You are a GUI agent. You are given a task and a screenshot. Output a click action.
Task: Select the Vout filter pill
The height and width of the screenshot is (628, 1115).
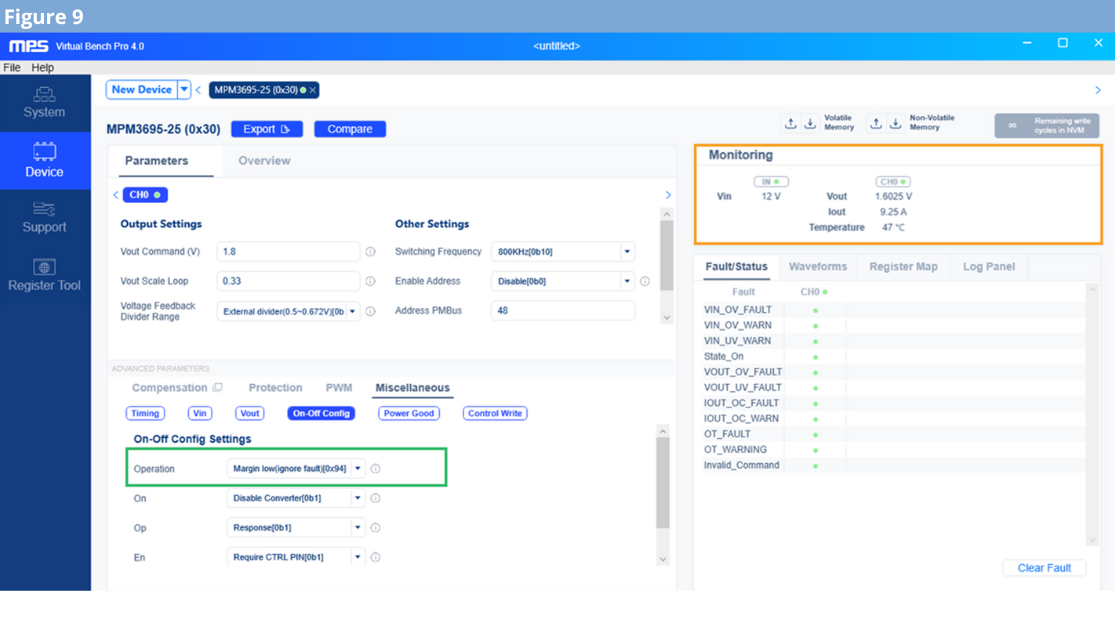coord(250,413)
